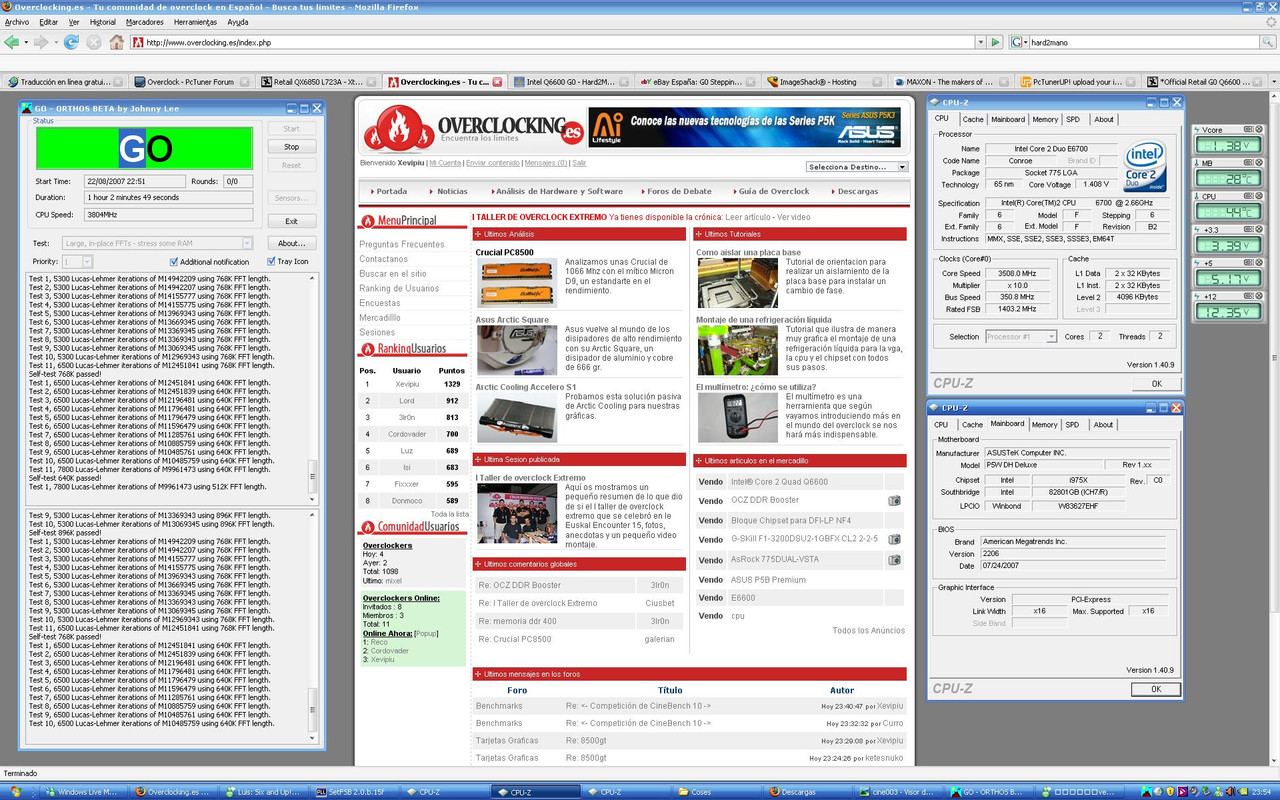Open Windows Live Messenger from taskbar
Image resolution: width=1280 pixels, height=800 pixels.
[x=84, y=792]
